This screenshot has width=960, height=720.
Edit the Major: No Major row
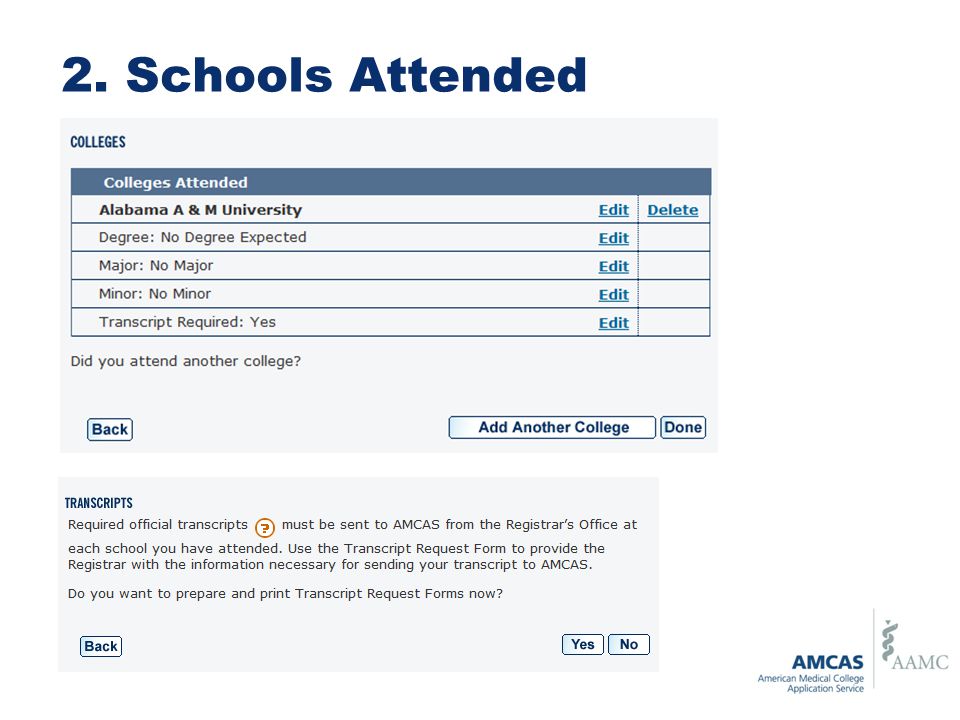pos(613,266)
